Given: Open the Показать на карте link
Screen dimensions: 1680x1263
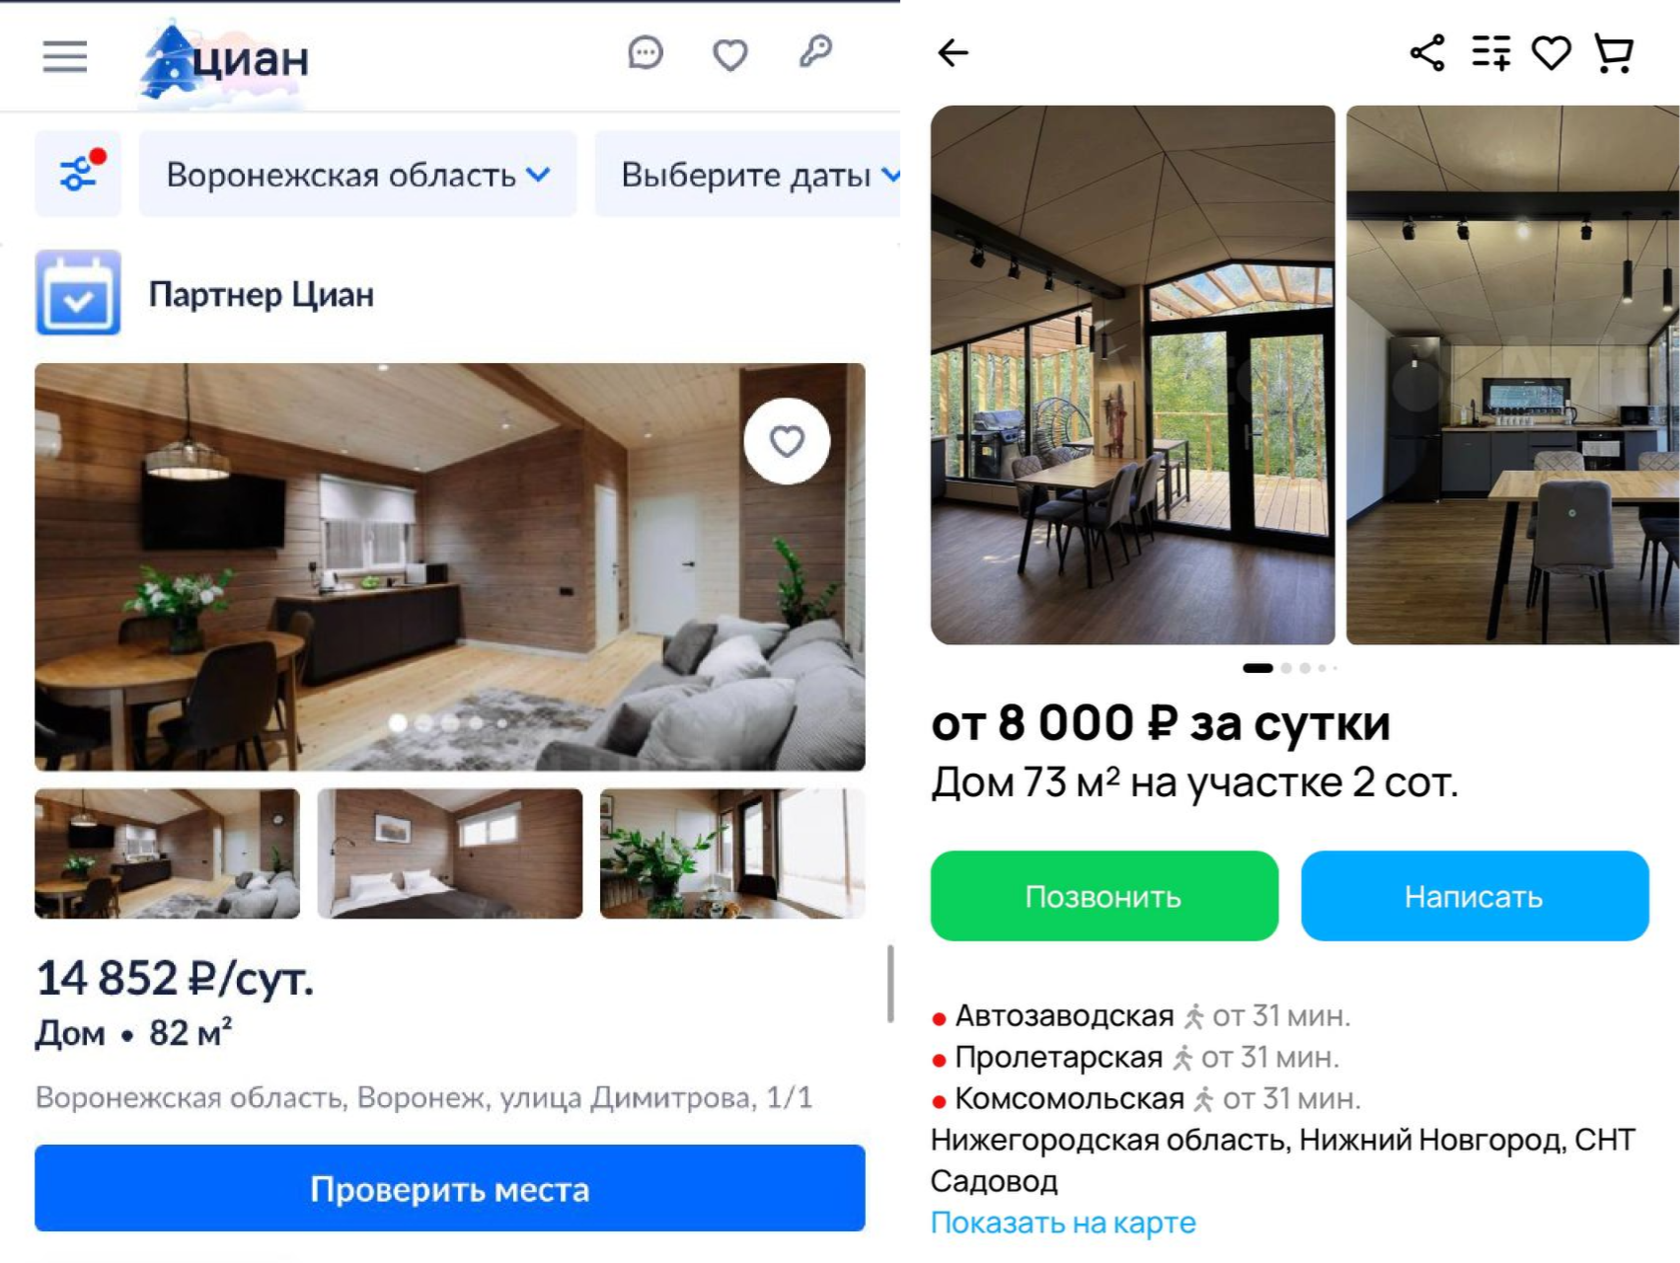Looking at the screenshot, I should click(1063, 1222).
